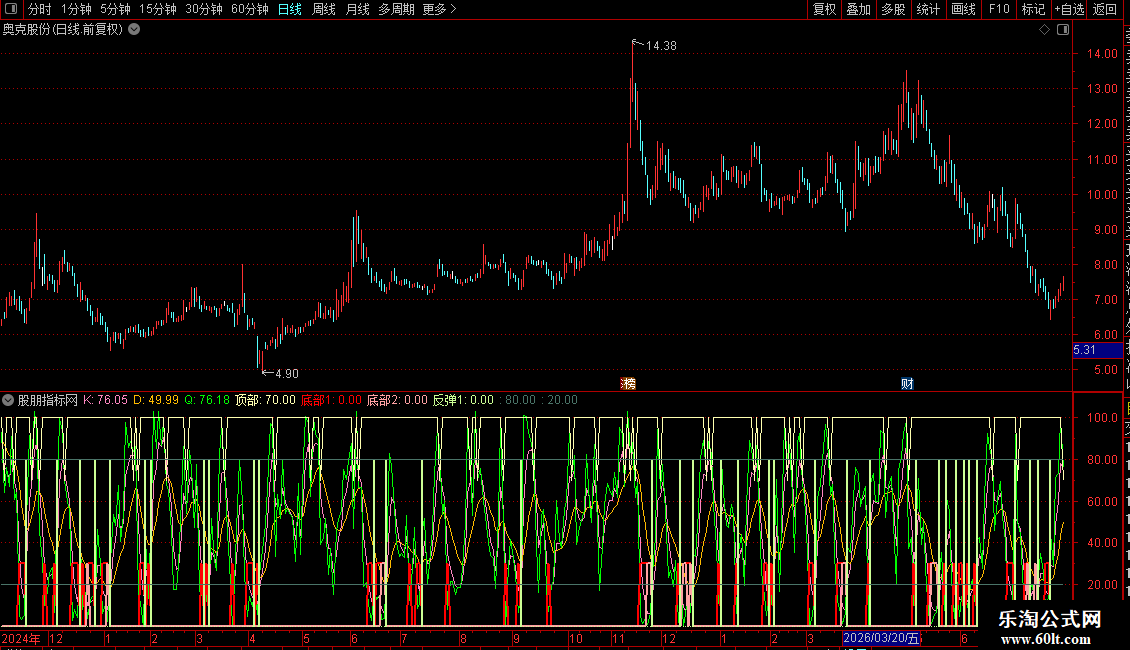The height and width of the screenshot is (650, 1130).
Task: Click the 榜 event marker on the chart
Action: 628,384
